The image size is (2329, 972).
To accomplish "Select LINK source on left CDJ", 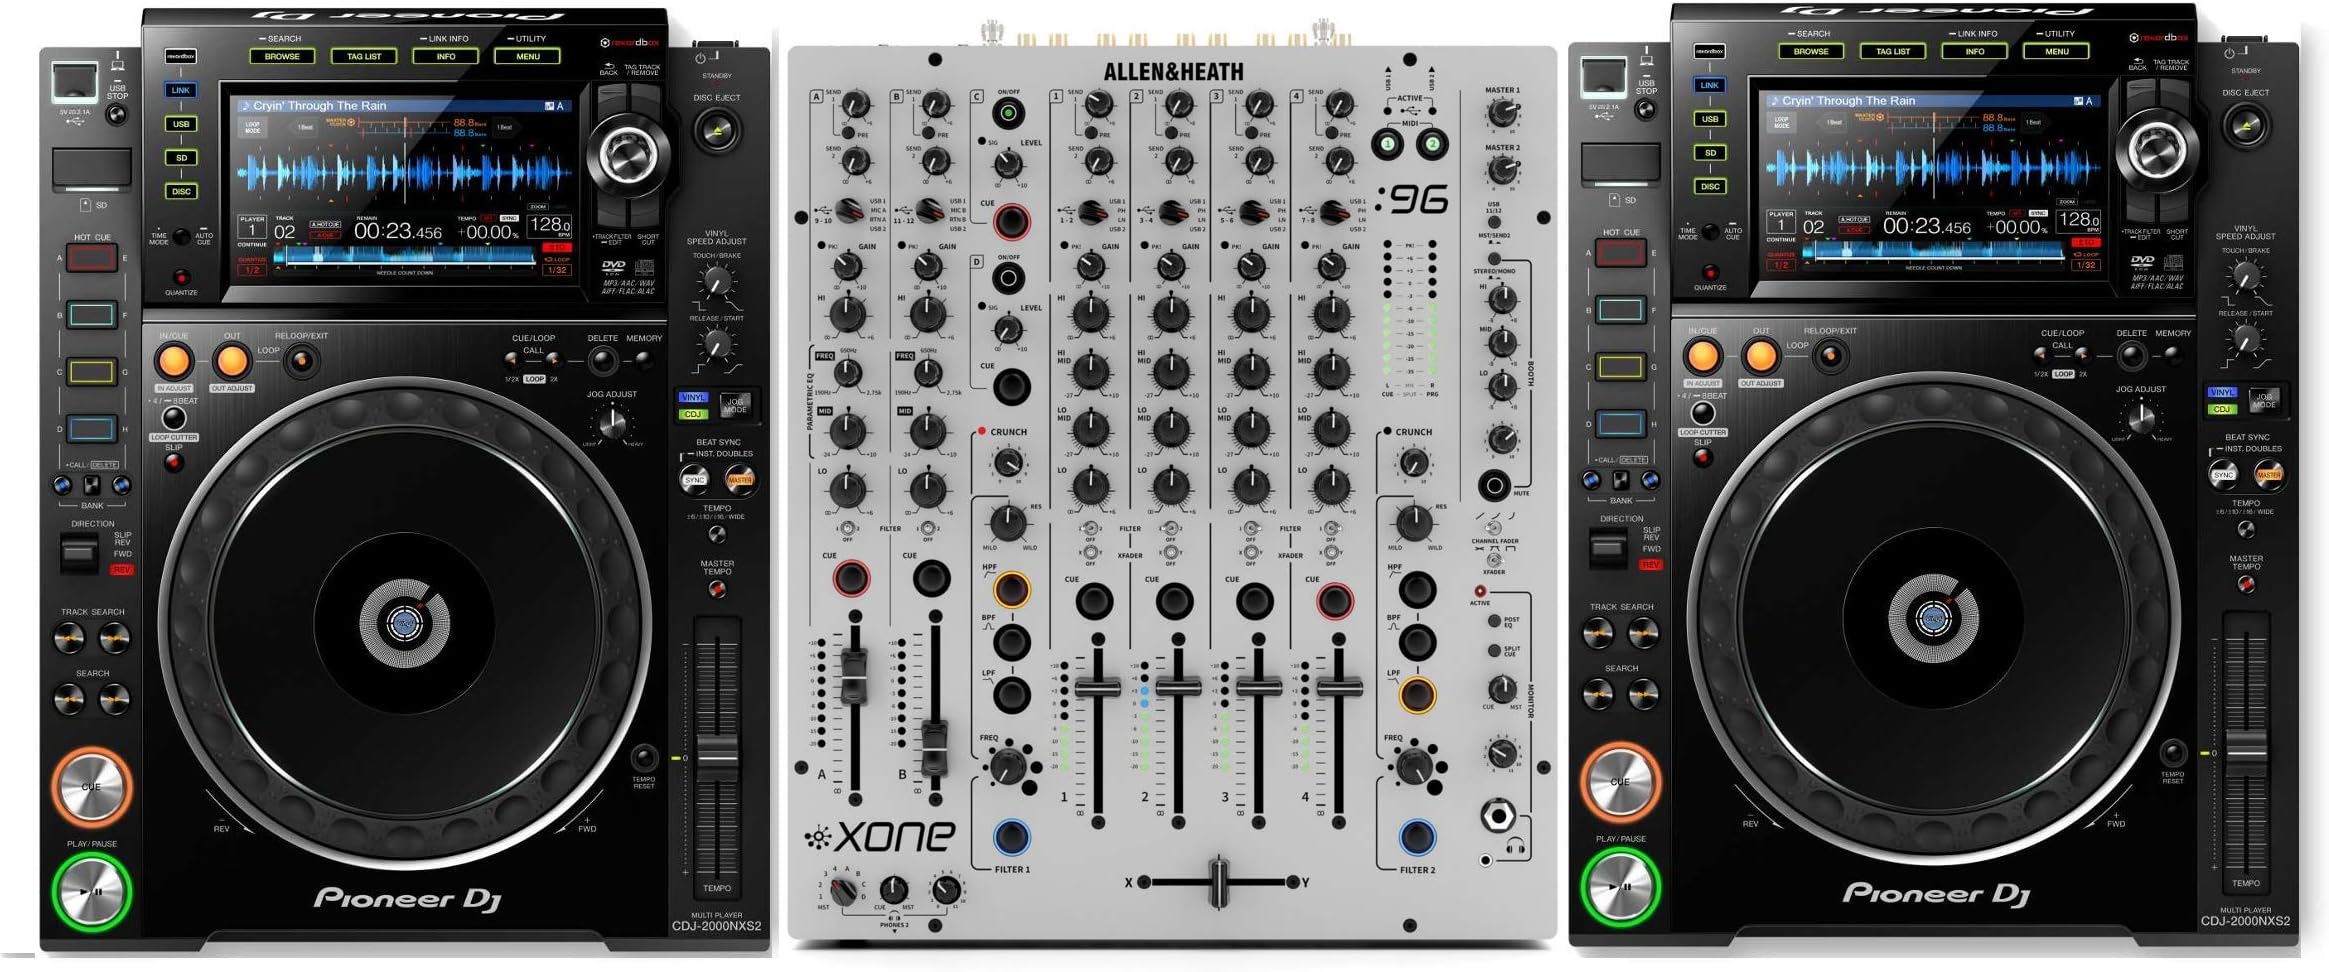I will (x=181, y=90).
